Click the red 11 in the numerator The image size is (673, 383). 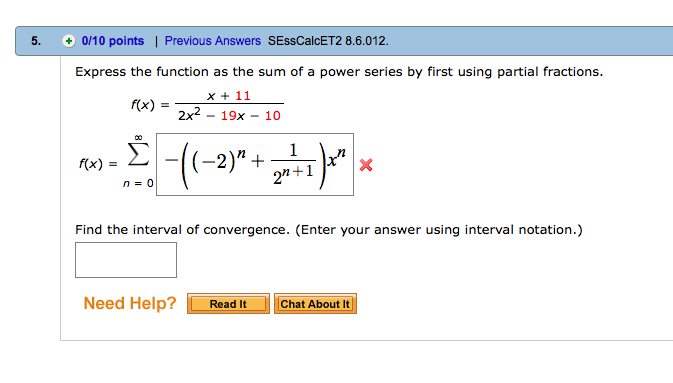click(243, 95)
